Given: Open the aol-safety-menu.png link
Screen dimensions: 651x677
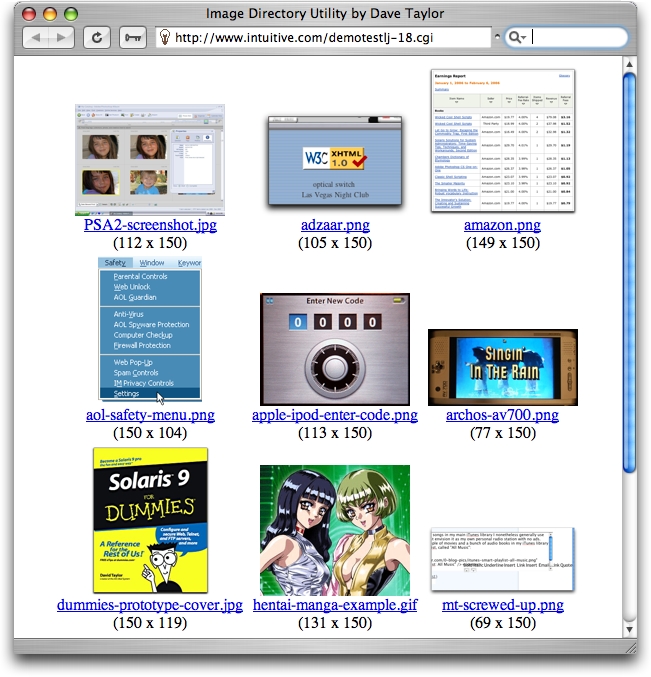Looking at the screenshot, I should (x=150, y=415).
